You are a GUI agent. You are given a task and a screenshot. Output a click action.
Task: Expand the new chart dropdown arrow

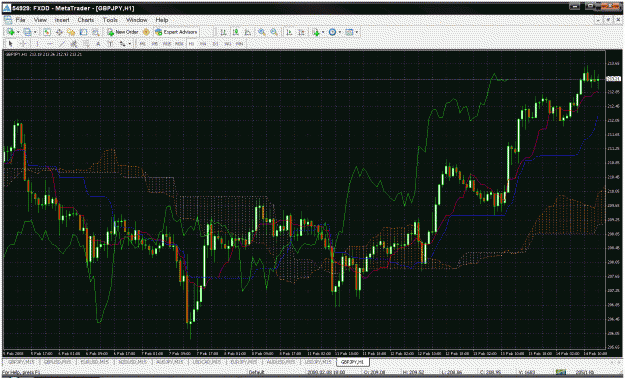(x=18, y=32)
